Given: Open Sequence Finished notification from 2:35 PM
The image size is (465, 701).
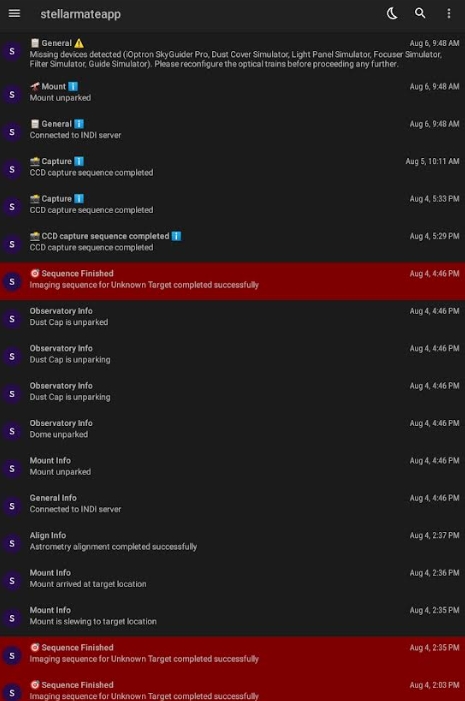Looking at the screenshot, I should [232, 655].
